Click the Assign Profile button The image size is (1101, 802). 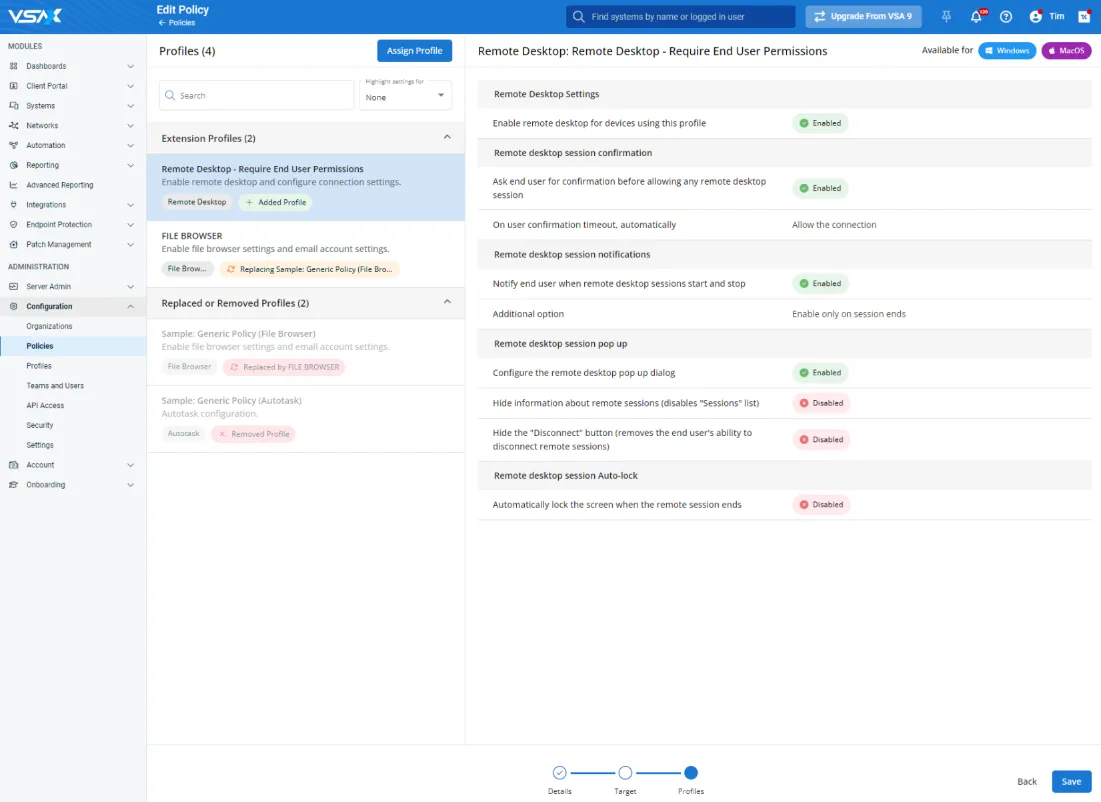point(414,51)
